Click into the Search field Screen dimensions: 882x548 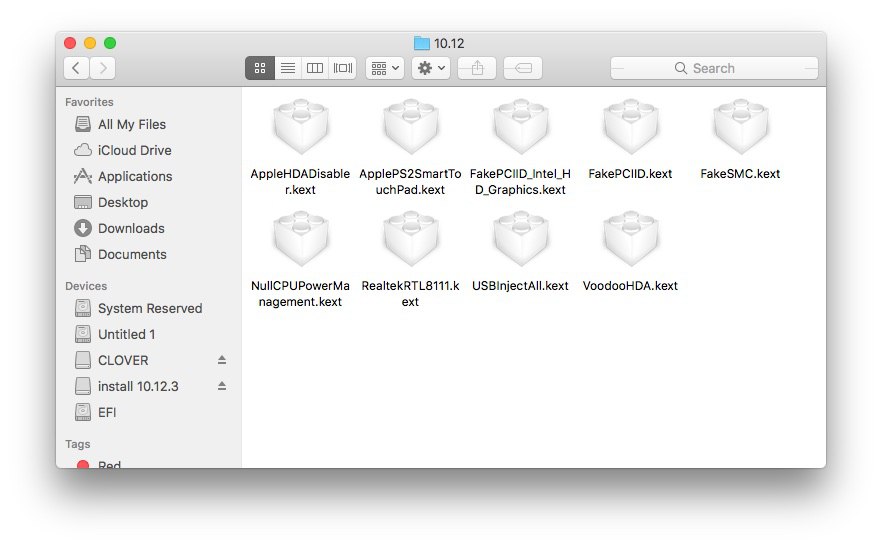click(714, 68)
